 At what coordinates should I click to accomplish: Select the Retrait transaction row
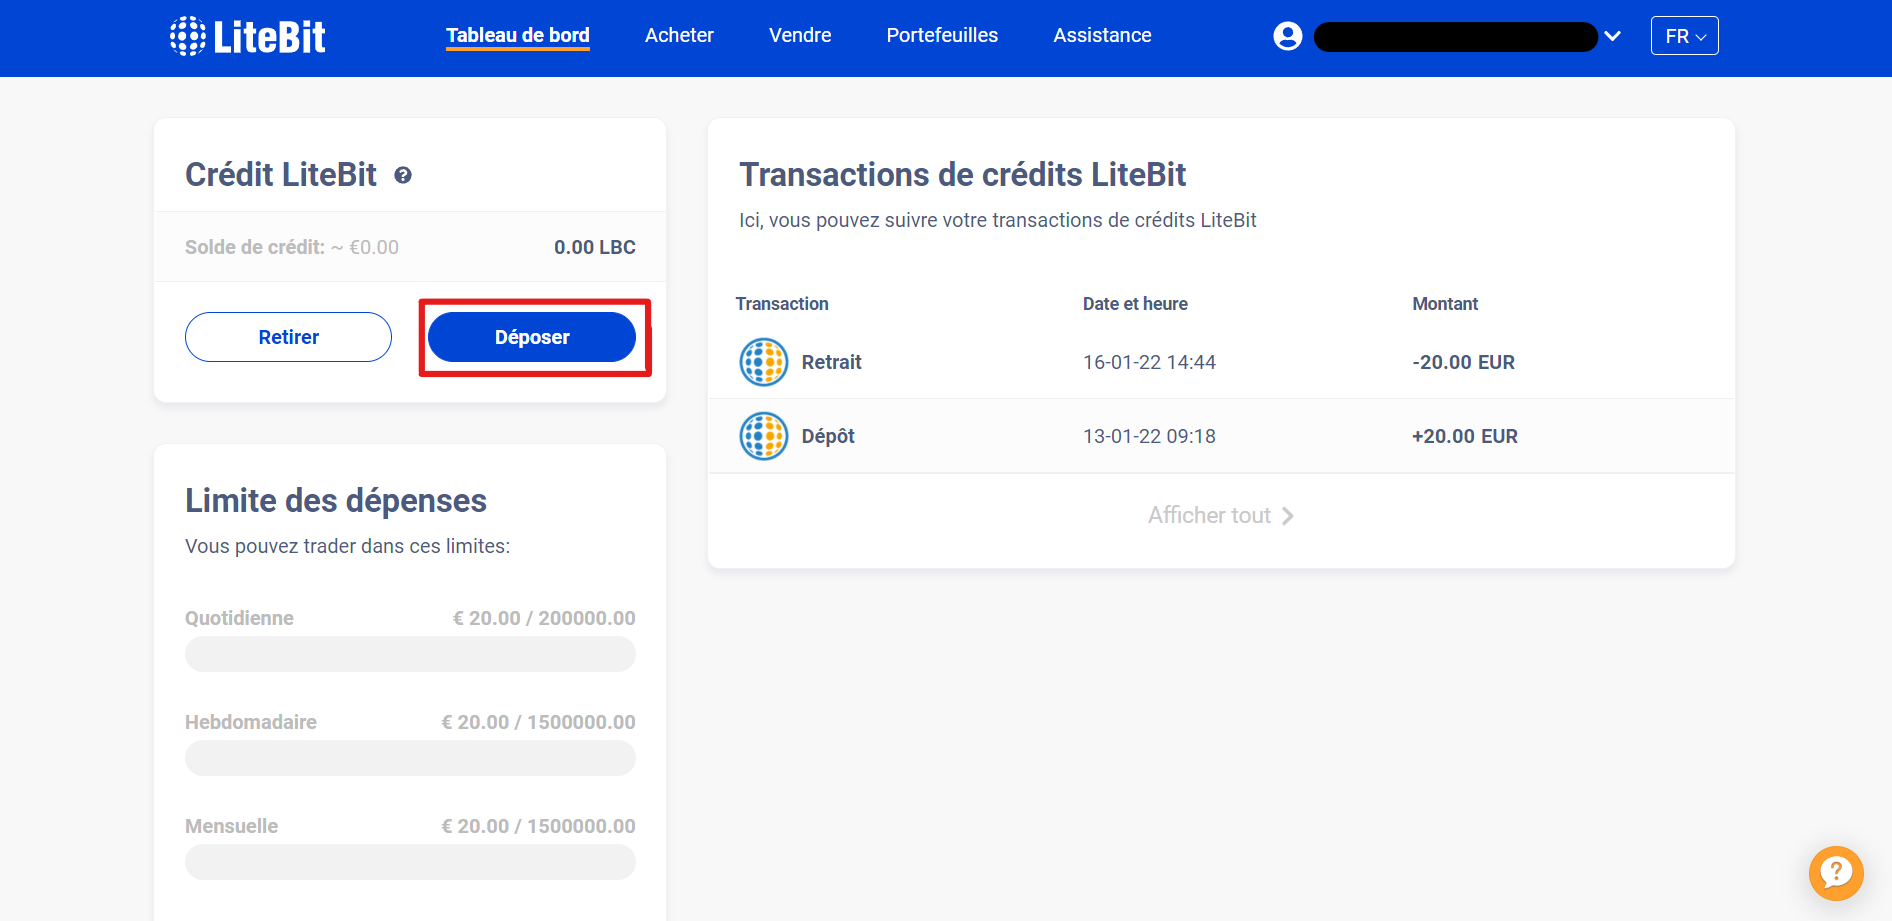coord(1100,362)
